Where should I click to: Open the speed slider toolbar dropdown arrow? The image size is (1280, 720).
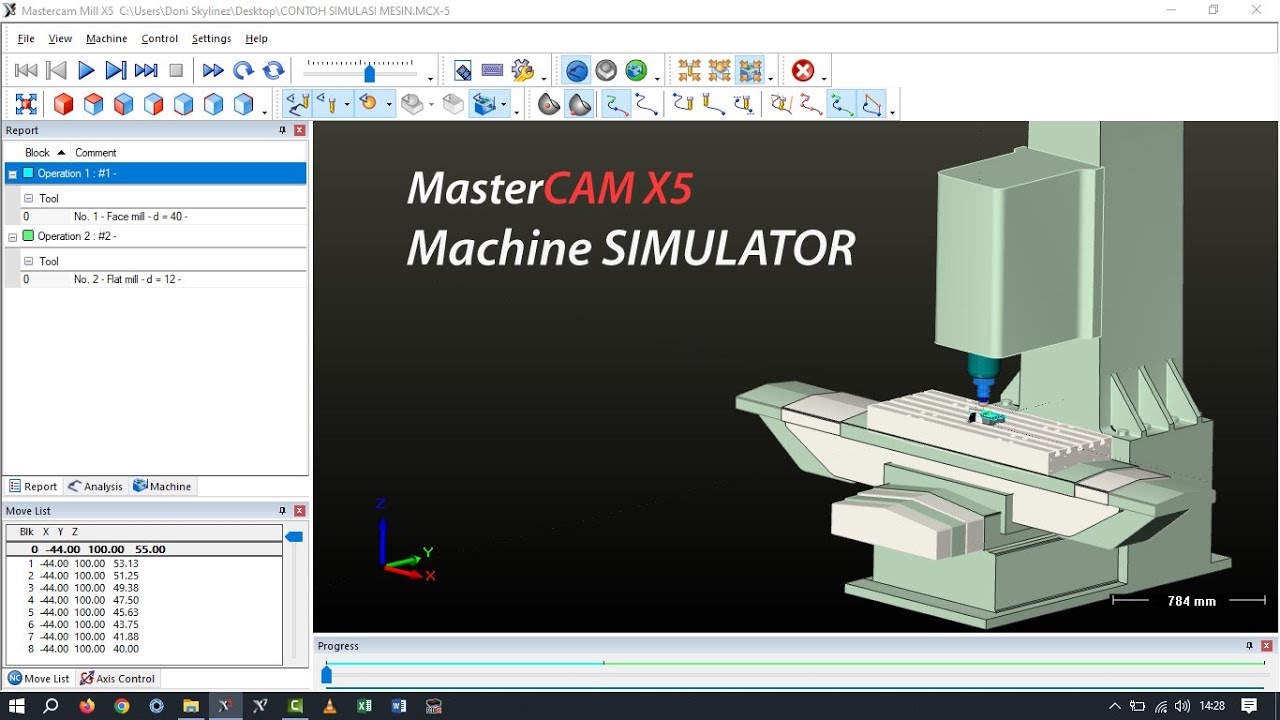(431, 78)
